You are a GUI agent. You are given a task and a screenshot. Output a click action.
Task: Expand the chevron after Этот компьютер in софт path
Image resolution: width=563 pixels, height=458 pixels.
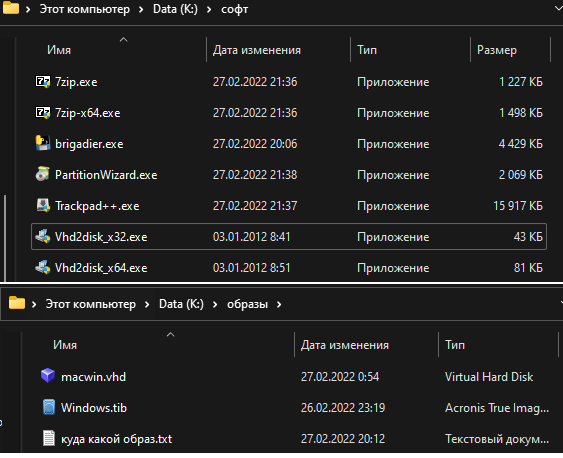click(x=141, y=9)
